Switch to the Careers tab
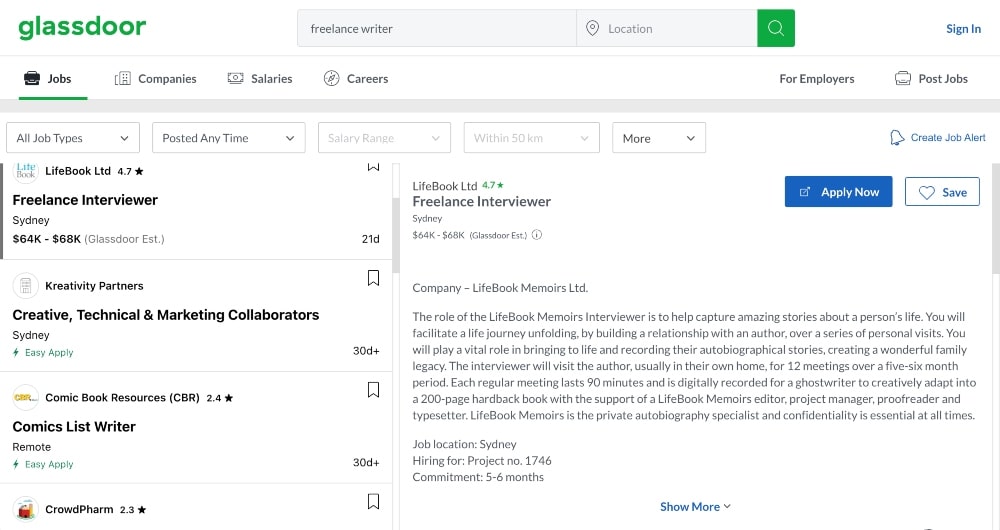Viewport: 1000px width, 530px height. (x=356, y=78)
